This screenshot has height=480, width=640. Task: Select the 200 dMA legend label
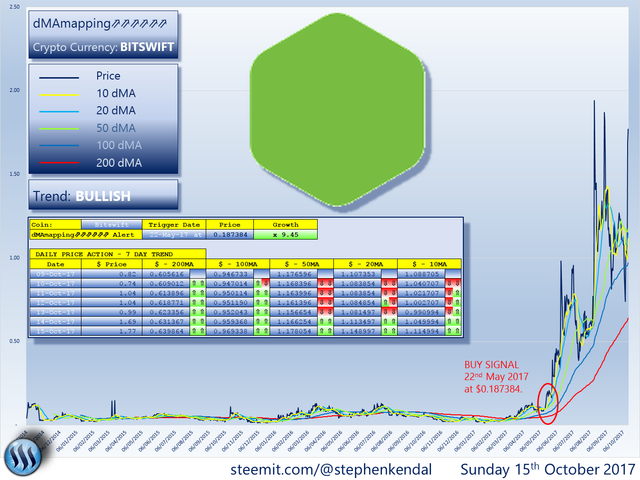pyautogui.click(x=119, y=163)
